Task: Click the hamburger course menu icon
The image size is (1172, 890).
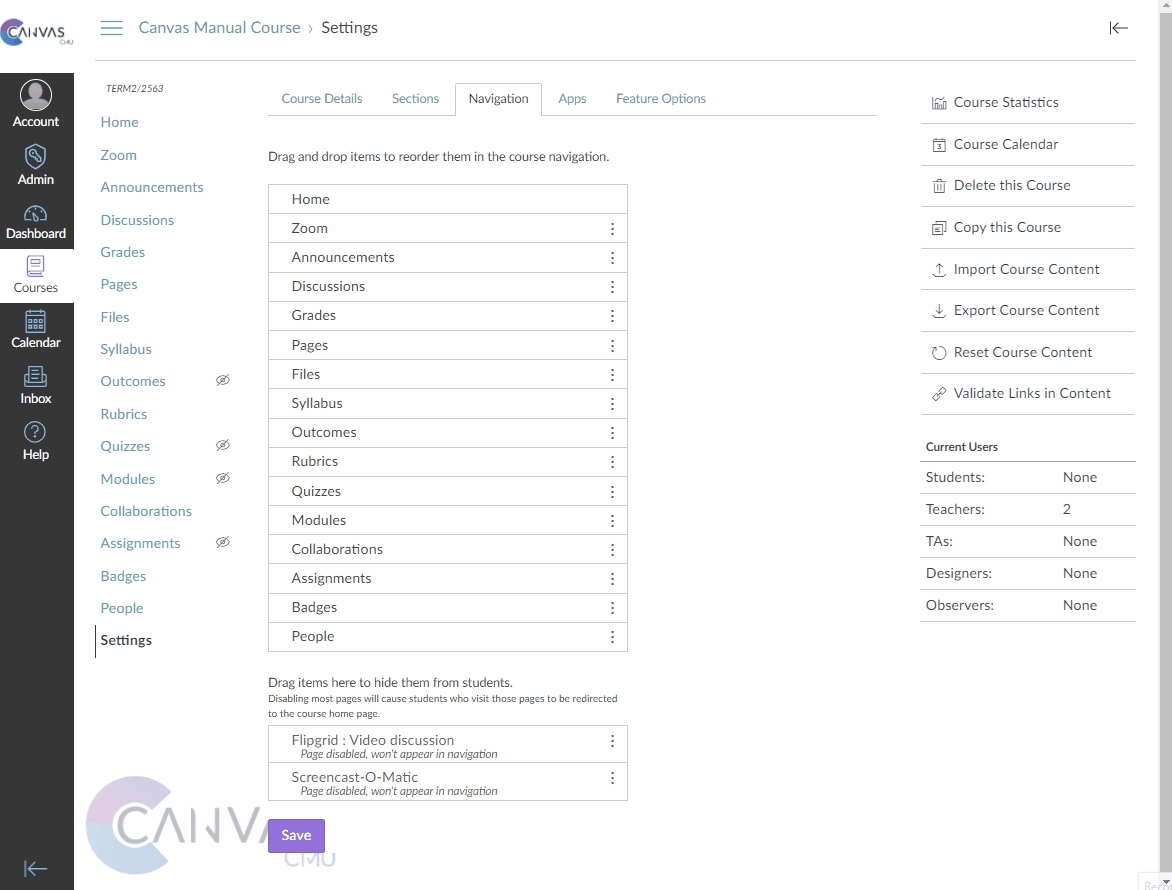Action: tap(112, 28)
